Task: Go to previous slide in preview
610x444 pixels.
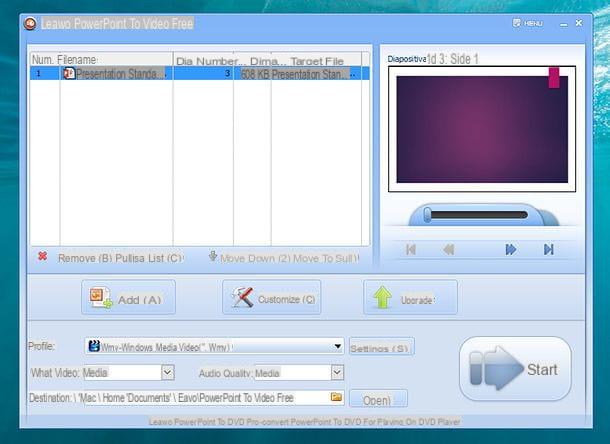Action: point(449,249)
